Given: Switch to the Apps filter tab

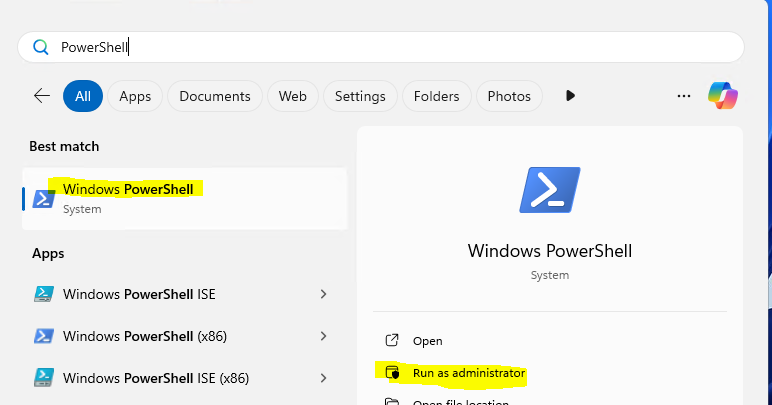Looking at the screenshot, I should tap(135, 96).
